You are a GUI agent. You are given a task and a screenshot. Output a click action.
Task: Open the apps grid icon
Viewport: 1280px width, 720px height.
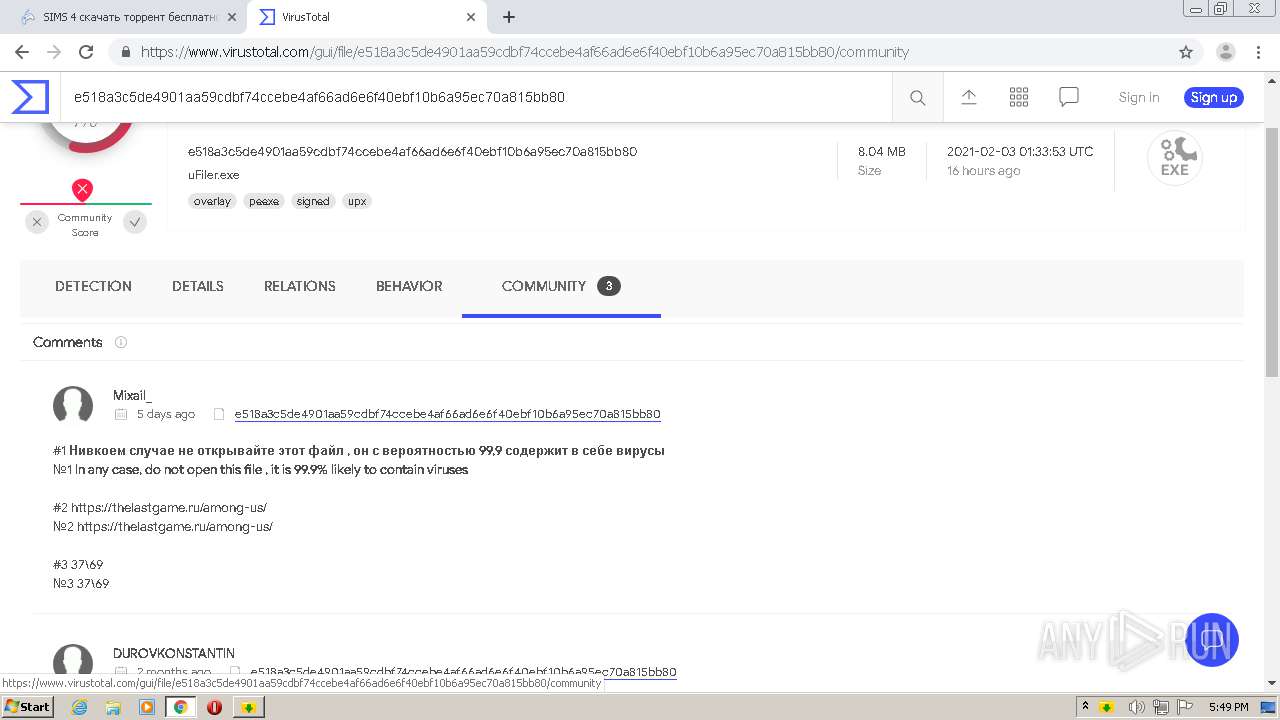[x=1018, y=97]
